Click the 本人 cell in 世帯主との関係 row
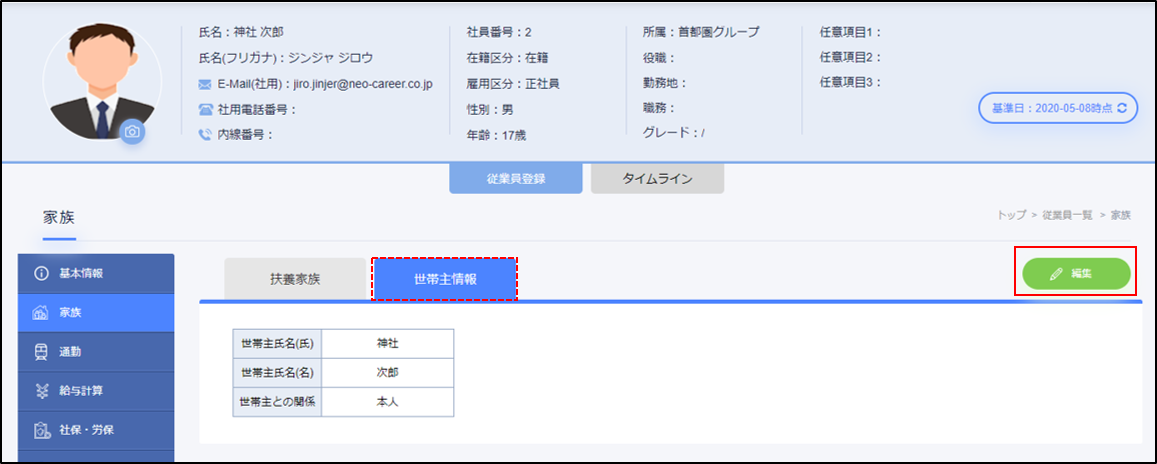1157x464 pixels. [387, 401]
